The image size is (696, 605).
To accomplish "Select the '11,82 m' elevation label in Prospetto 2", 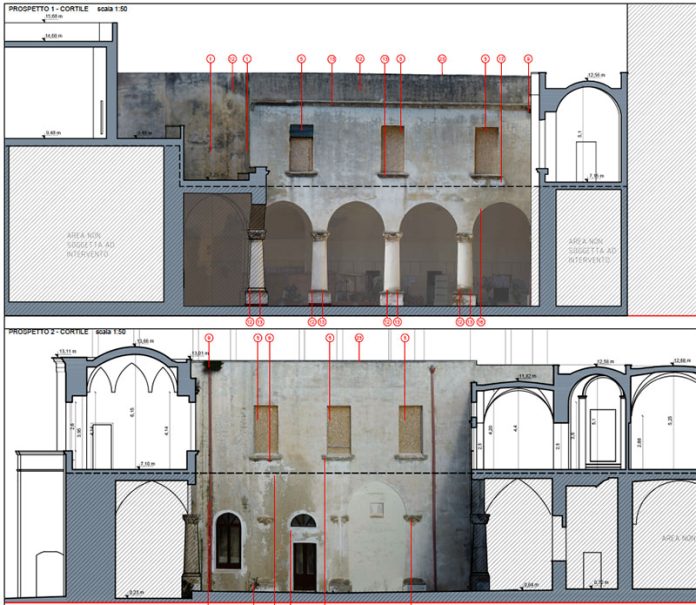I will [x=526, y=376].
